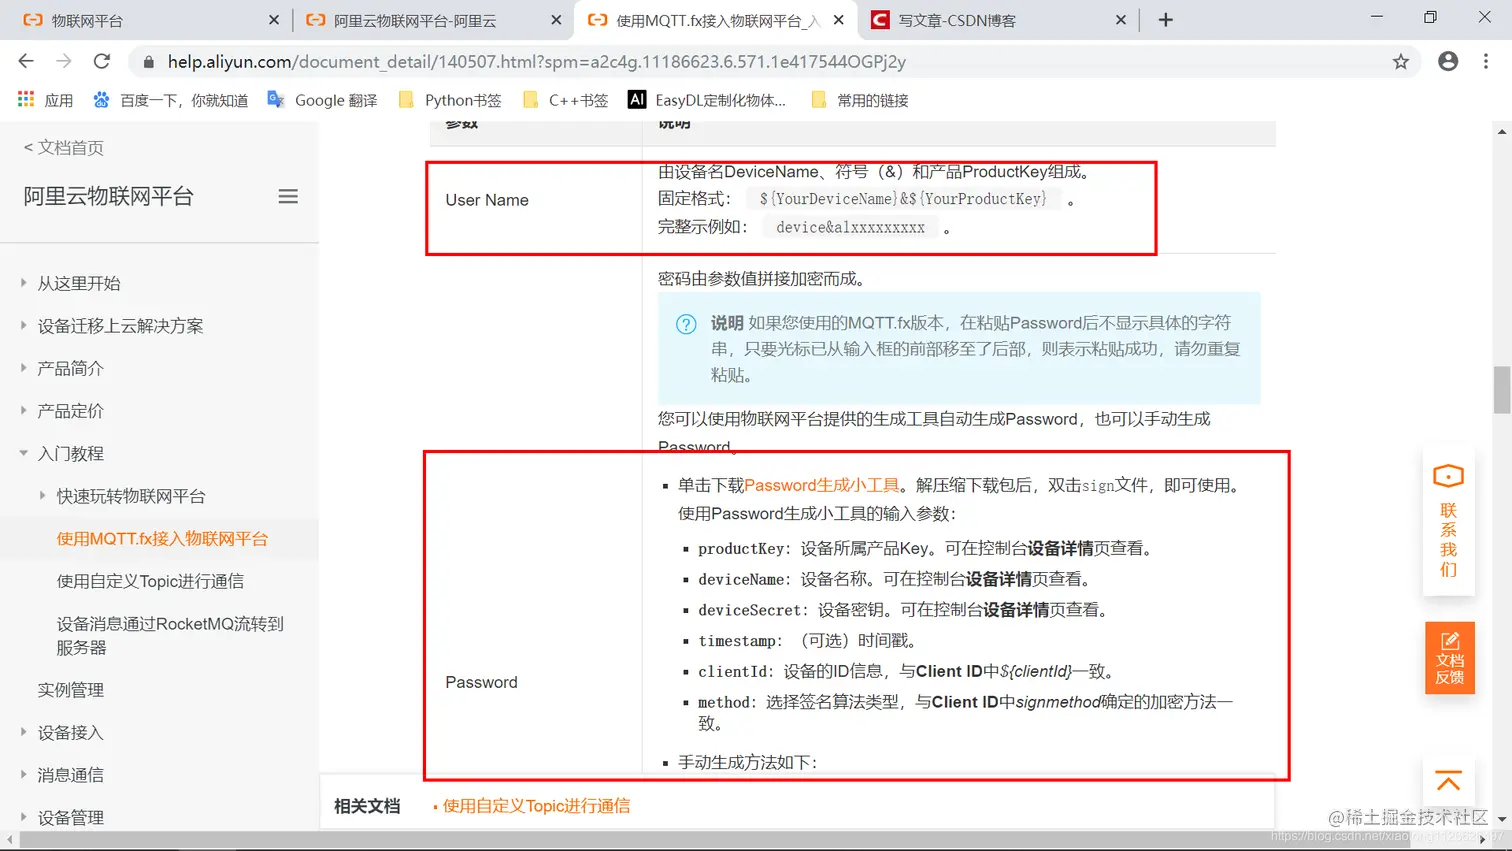The width and height of the screenshot is (1512, 851).
Task: Close the 写文章-CSDN博客 tab
Action: [x=1120, y=20]
